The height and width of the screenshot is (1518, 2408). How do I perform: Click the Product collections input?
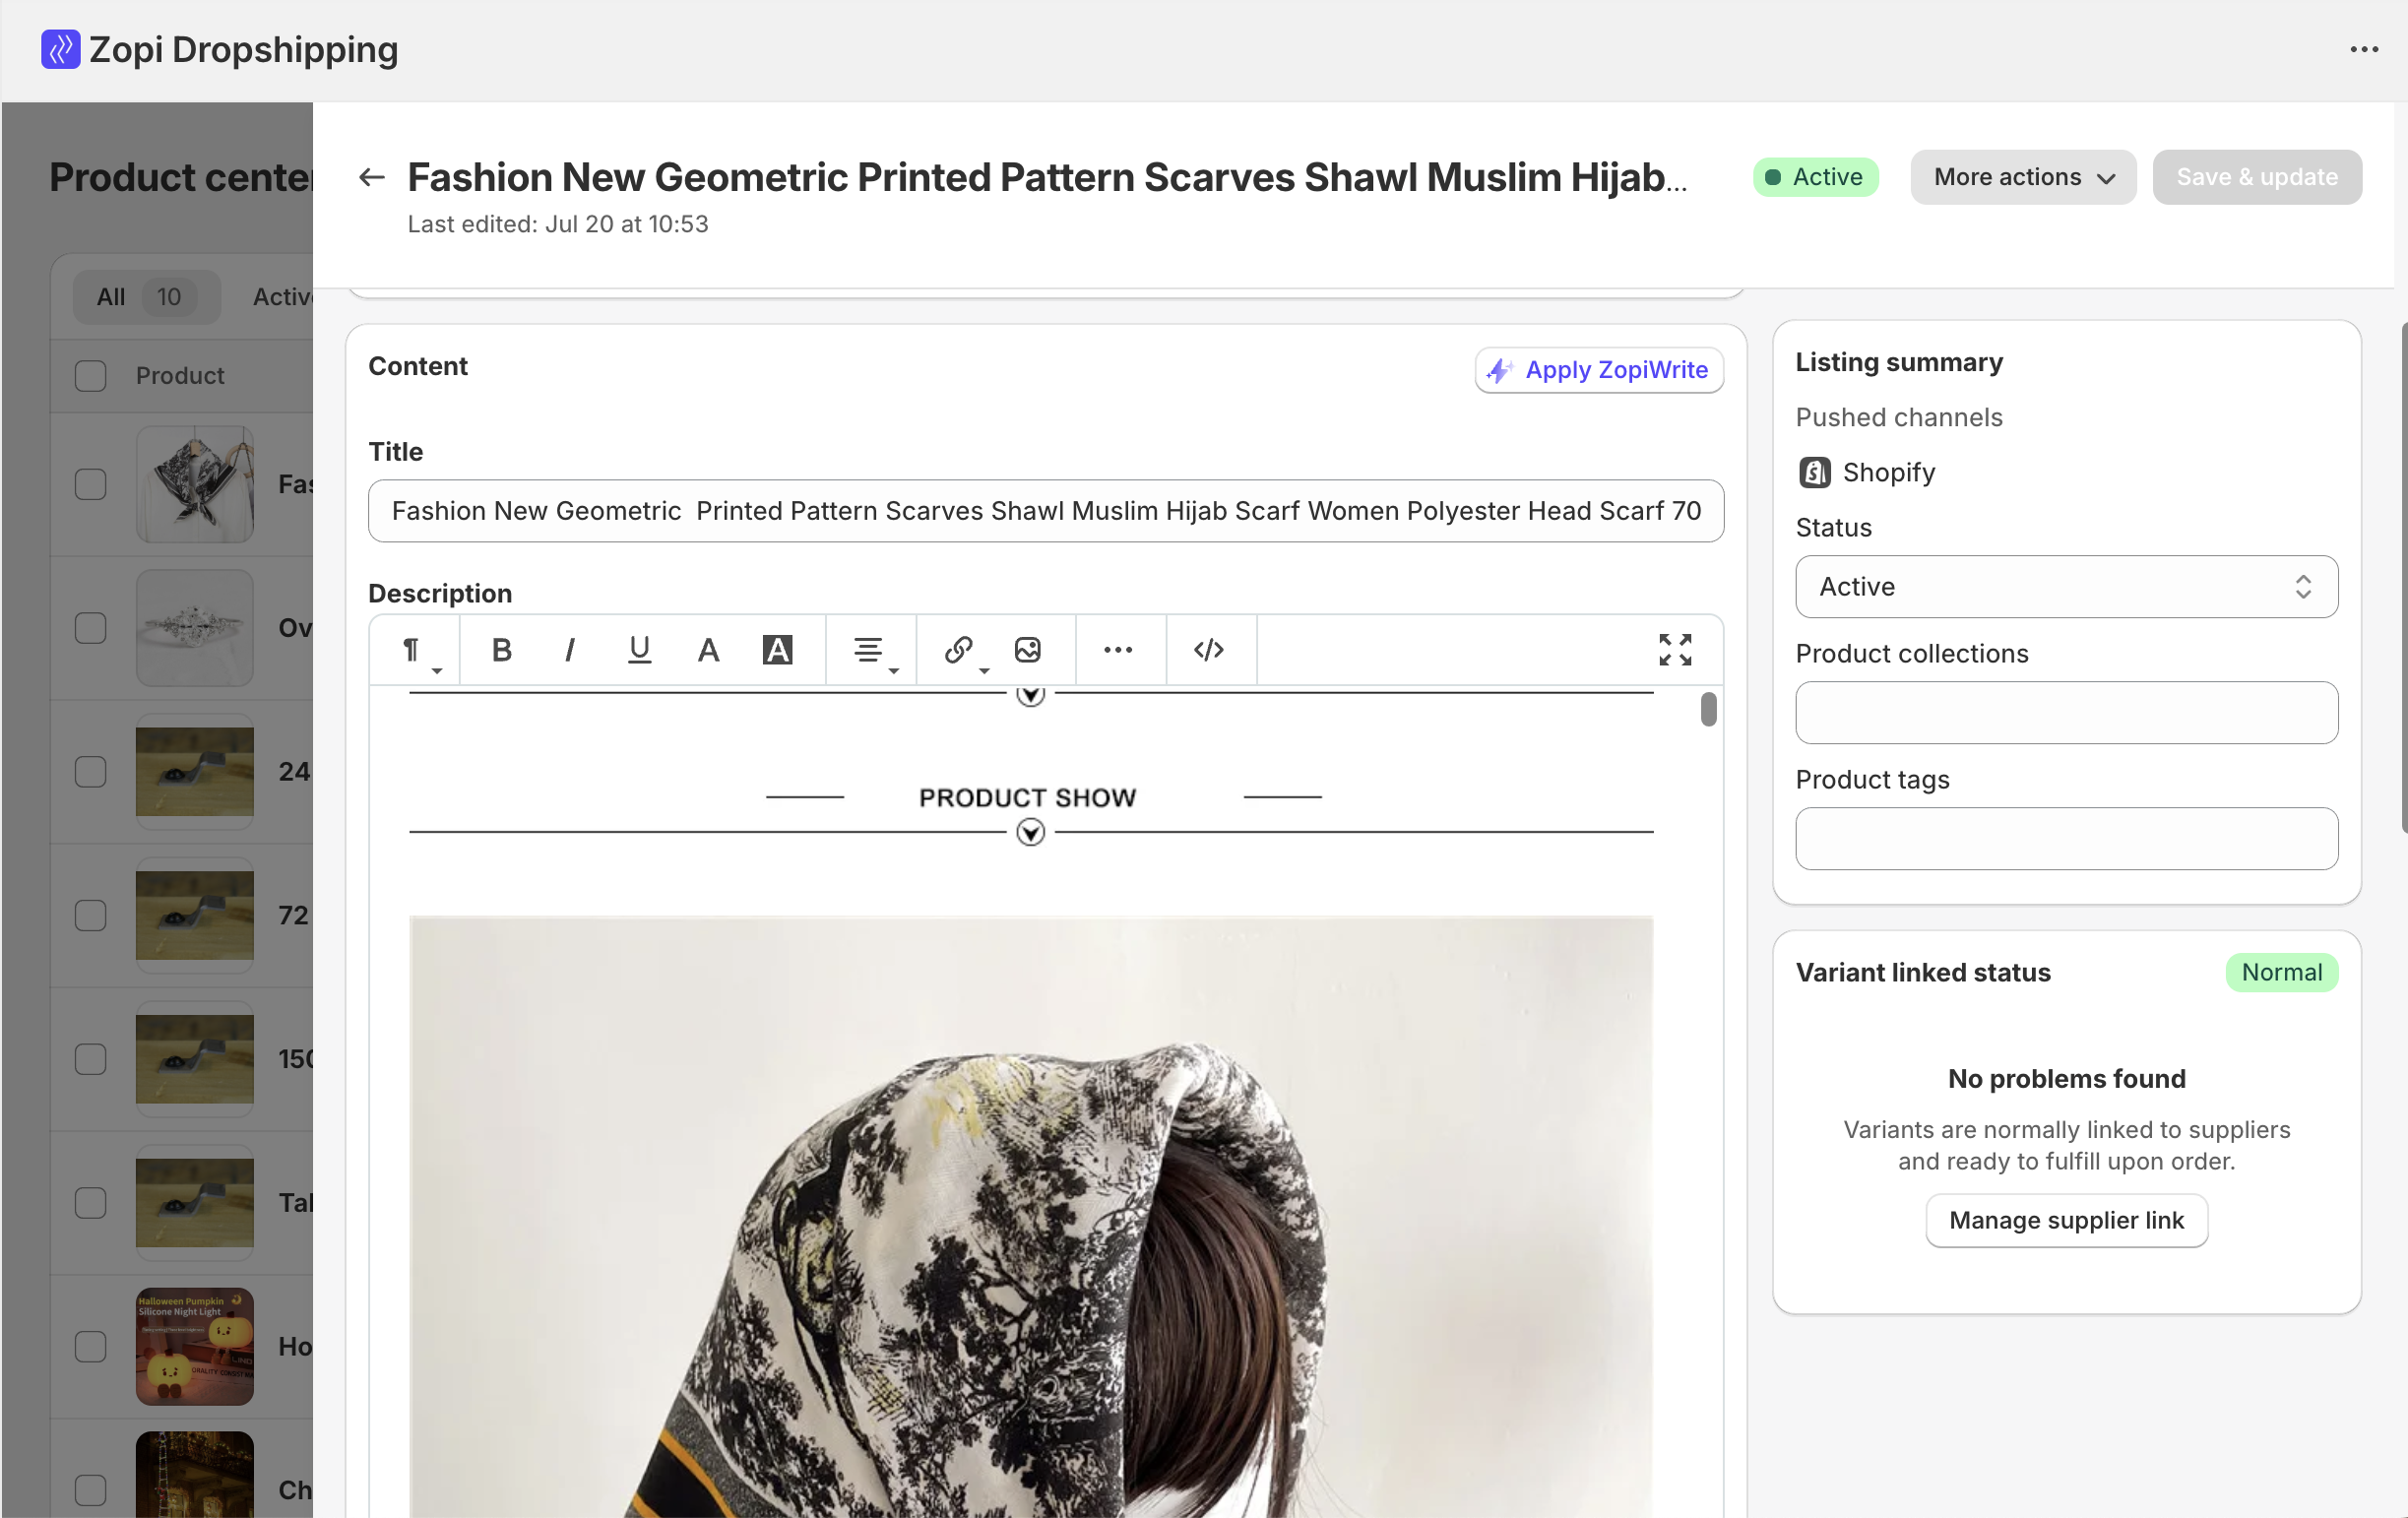click(2066, 713)
